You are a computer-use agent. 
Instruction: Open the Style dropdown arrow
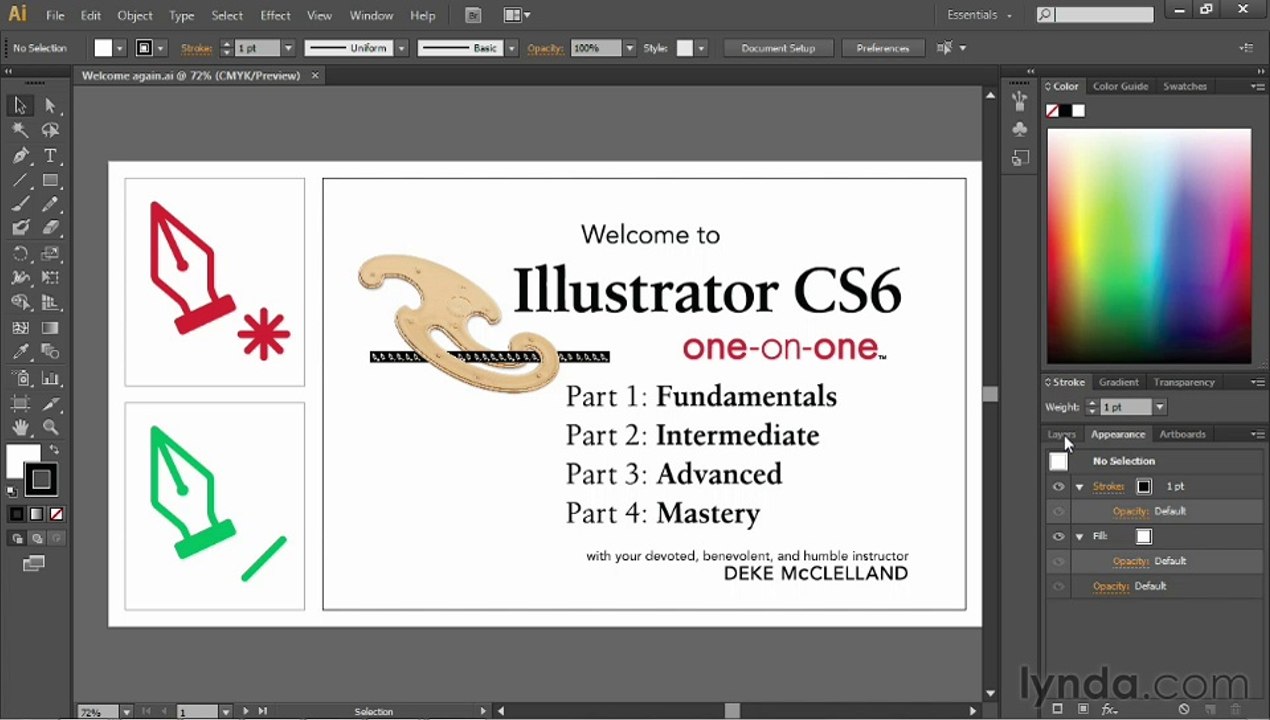pos(701,48)
